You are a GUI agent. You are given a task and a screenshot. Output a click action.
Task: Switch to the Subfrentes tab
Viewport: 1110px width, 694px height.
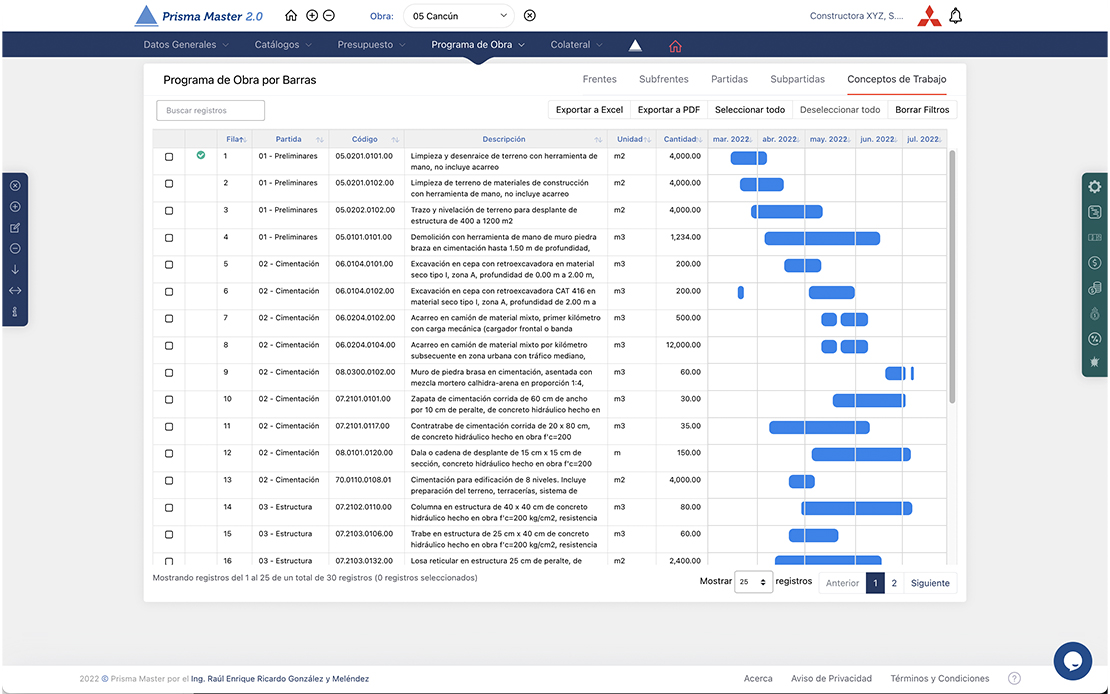pos(663,79)
